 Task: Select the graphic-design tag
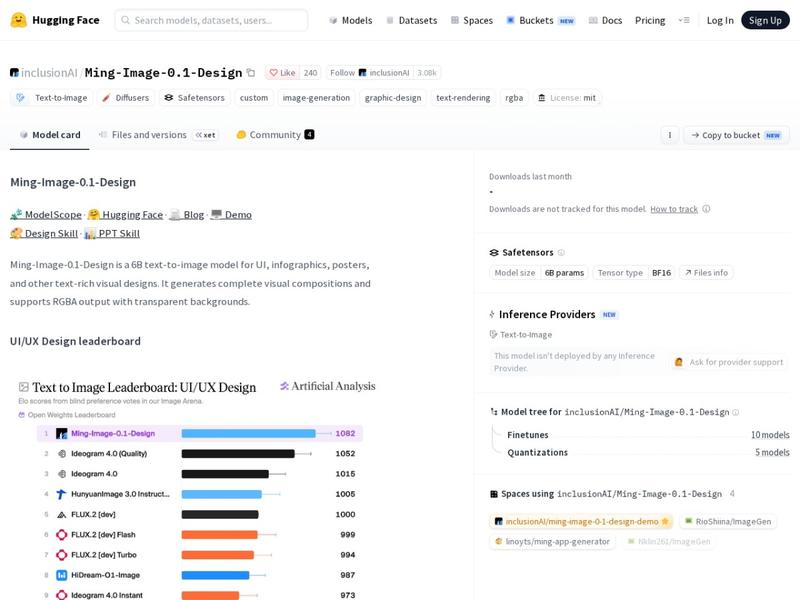pos(393,97)
